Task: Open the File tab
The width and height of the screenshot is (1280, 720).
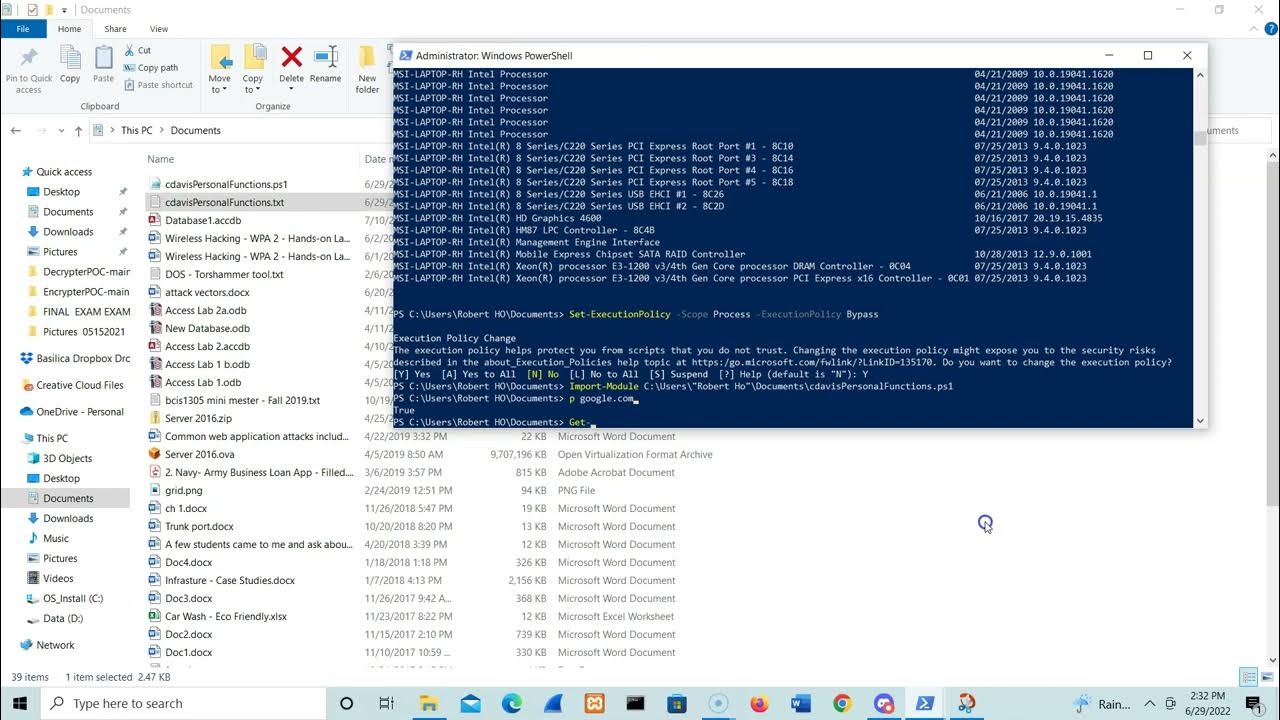Action: 23,29
